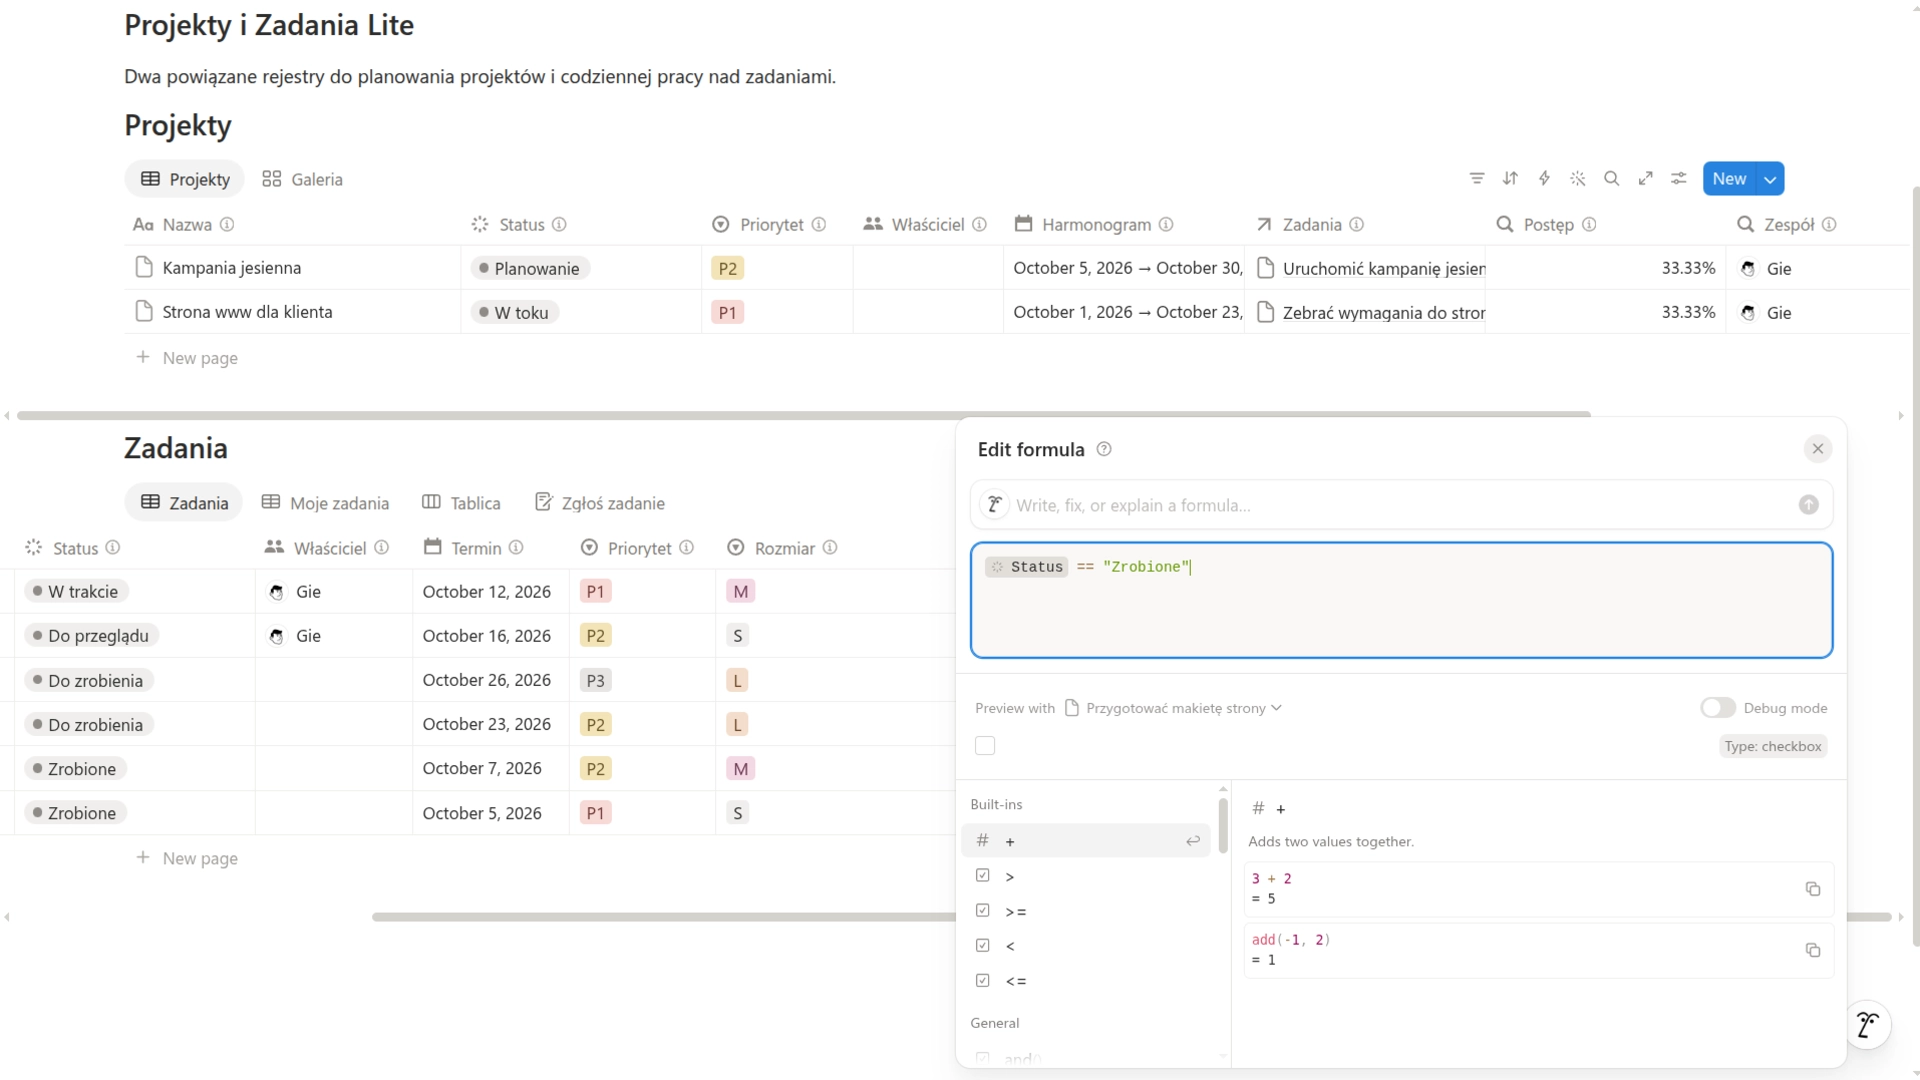Copy the '3 + 2' example

click(x=1812, y=889)
